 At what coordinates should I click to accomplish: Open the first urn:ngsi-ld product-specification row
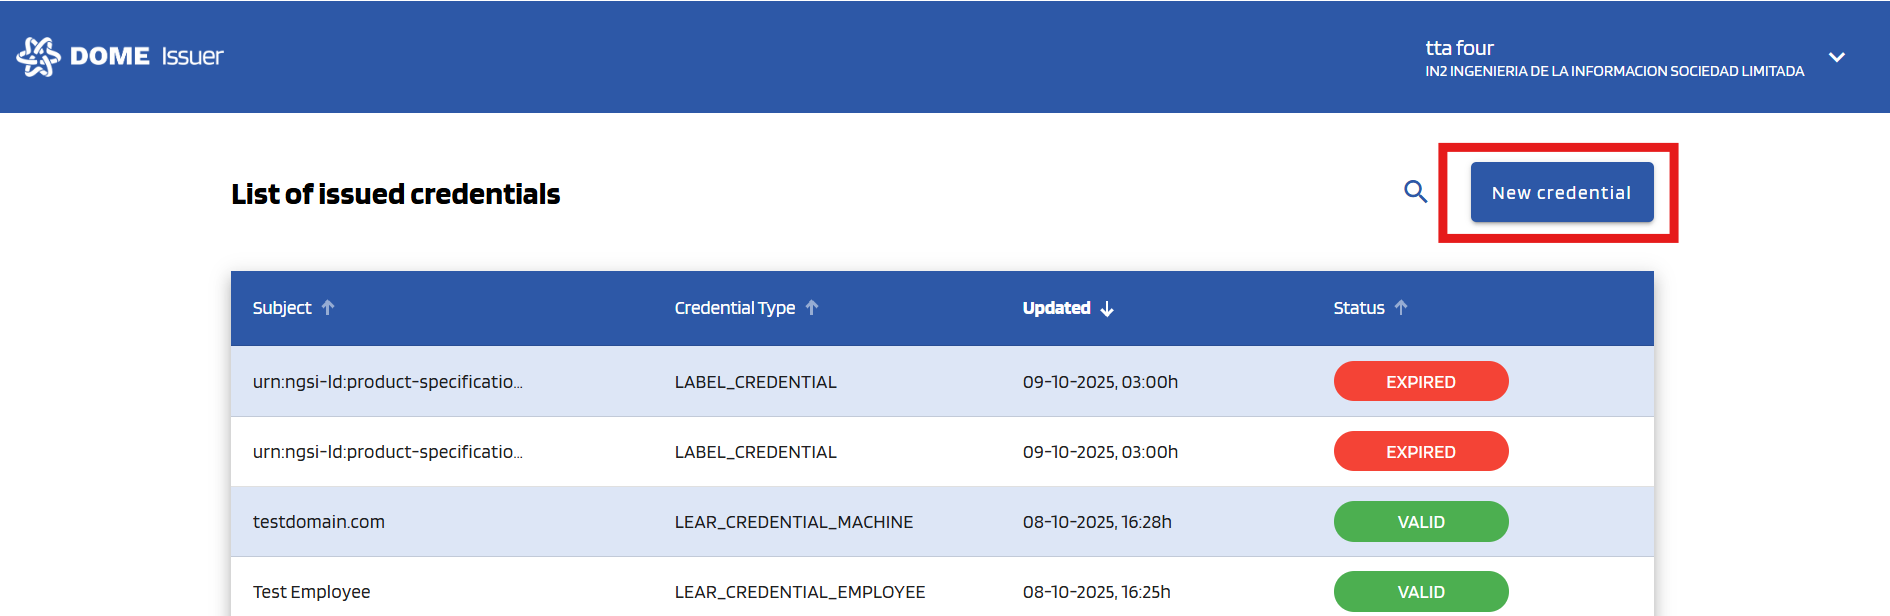pos(387,382)
